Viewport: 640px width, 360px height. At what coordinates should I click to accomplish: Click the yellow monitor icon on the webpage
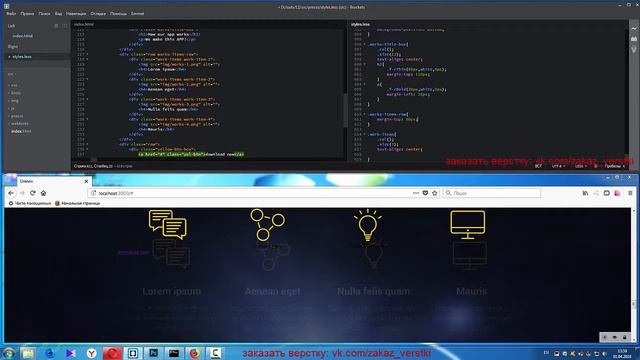[468, 224]
